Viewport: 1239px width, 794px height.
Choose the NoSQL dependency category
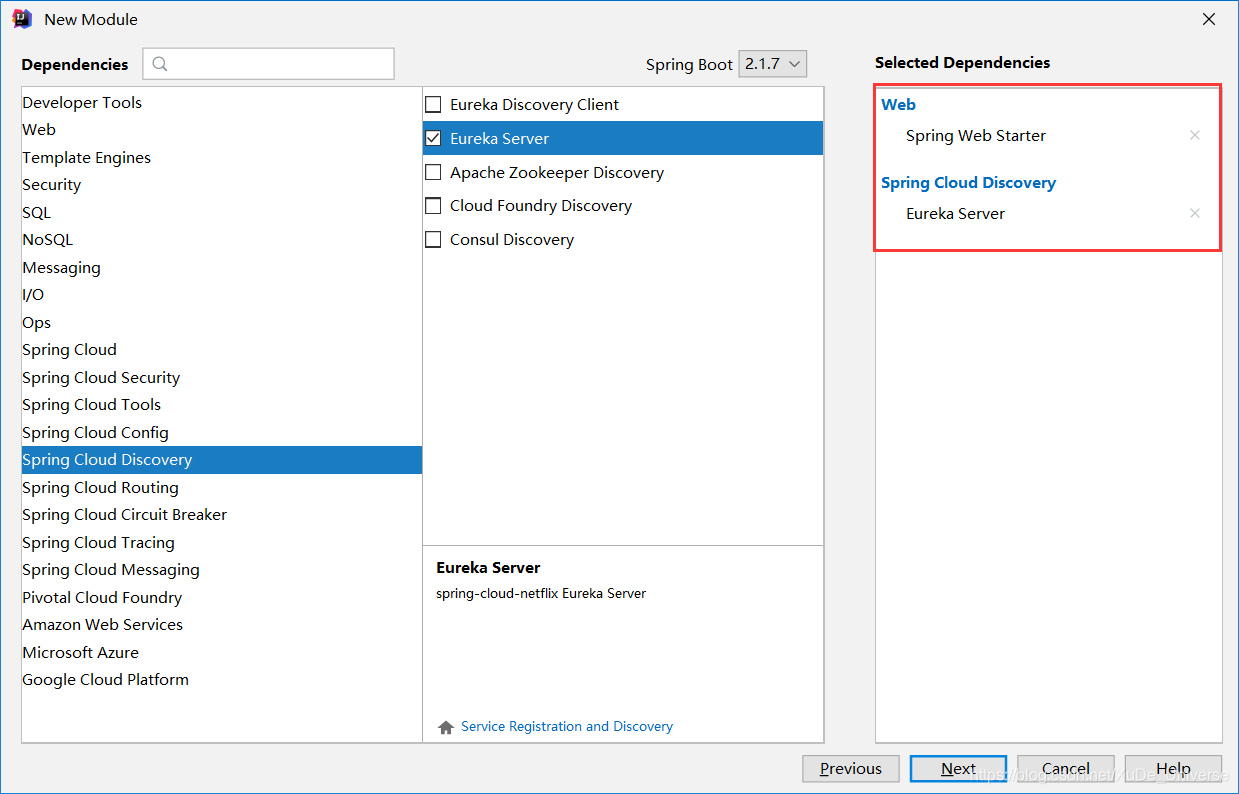(222, 240)
